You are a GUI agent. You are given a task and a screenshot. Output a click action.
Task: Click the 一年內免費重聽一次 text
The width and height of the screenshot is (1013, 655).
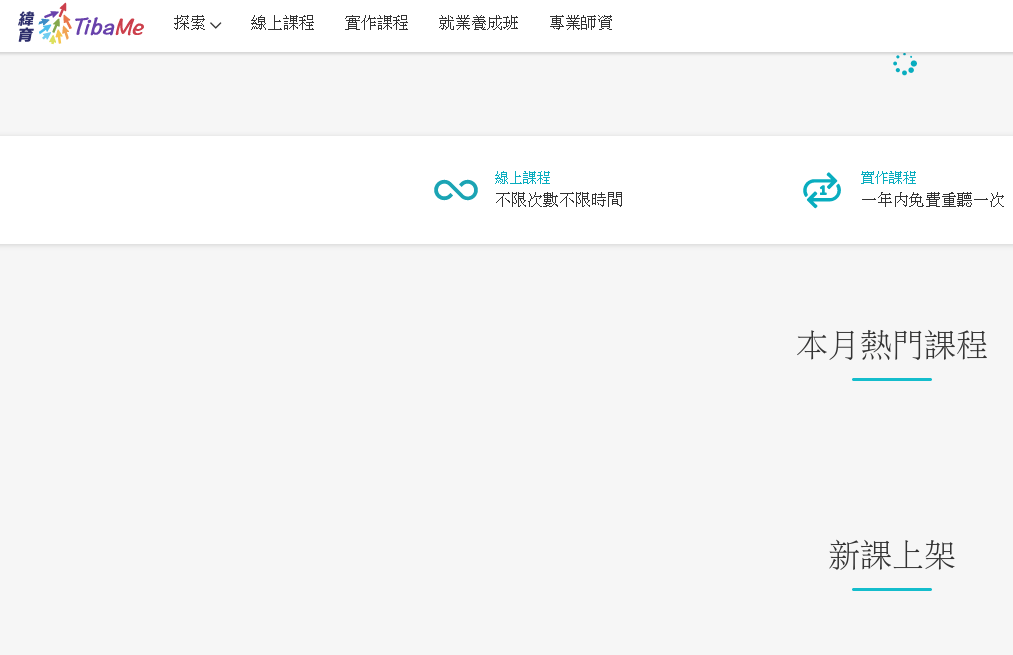(932, 200)
